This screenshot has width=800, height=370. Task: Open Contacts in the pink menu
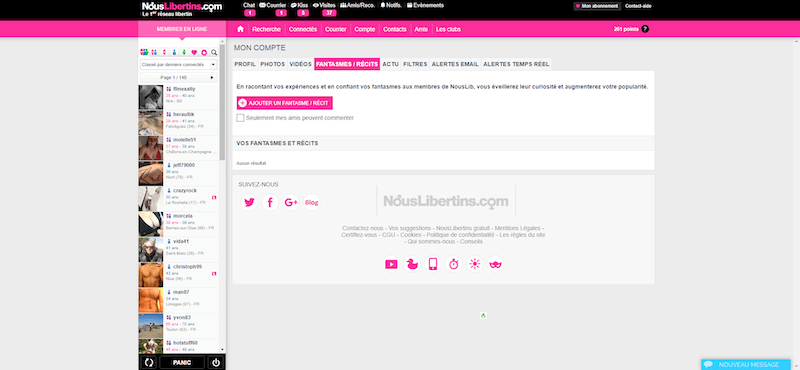[395, 29]
